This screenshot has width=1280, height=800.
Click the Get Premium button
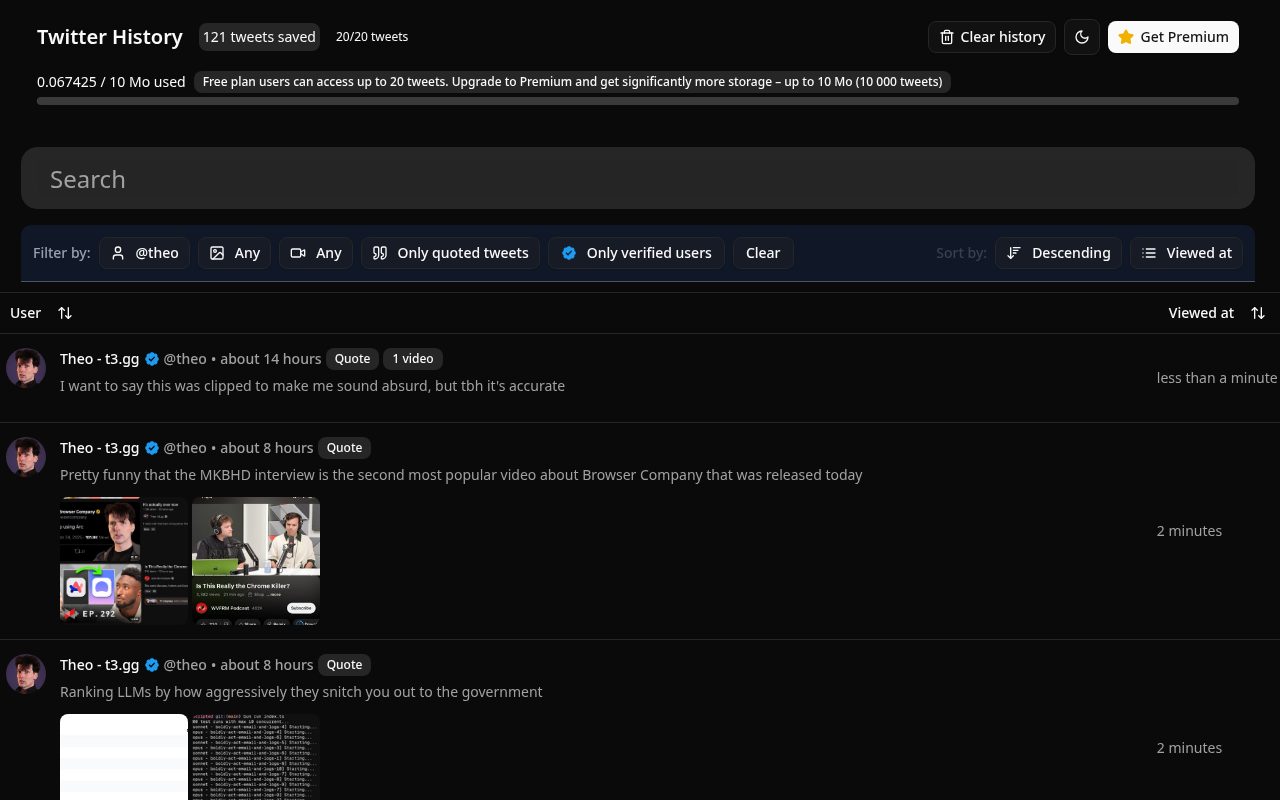(1173, 37)
